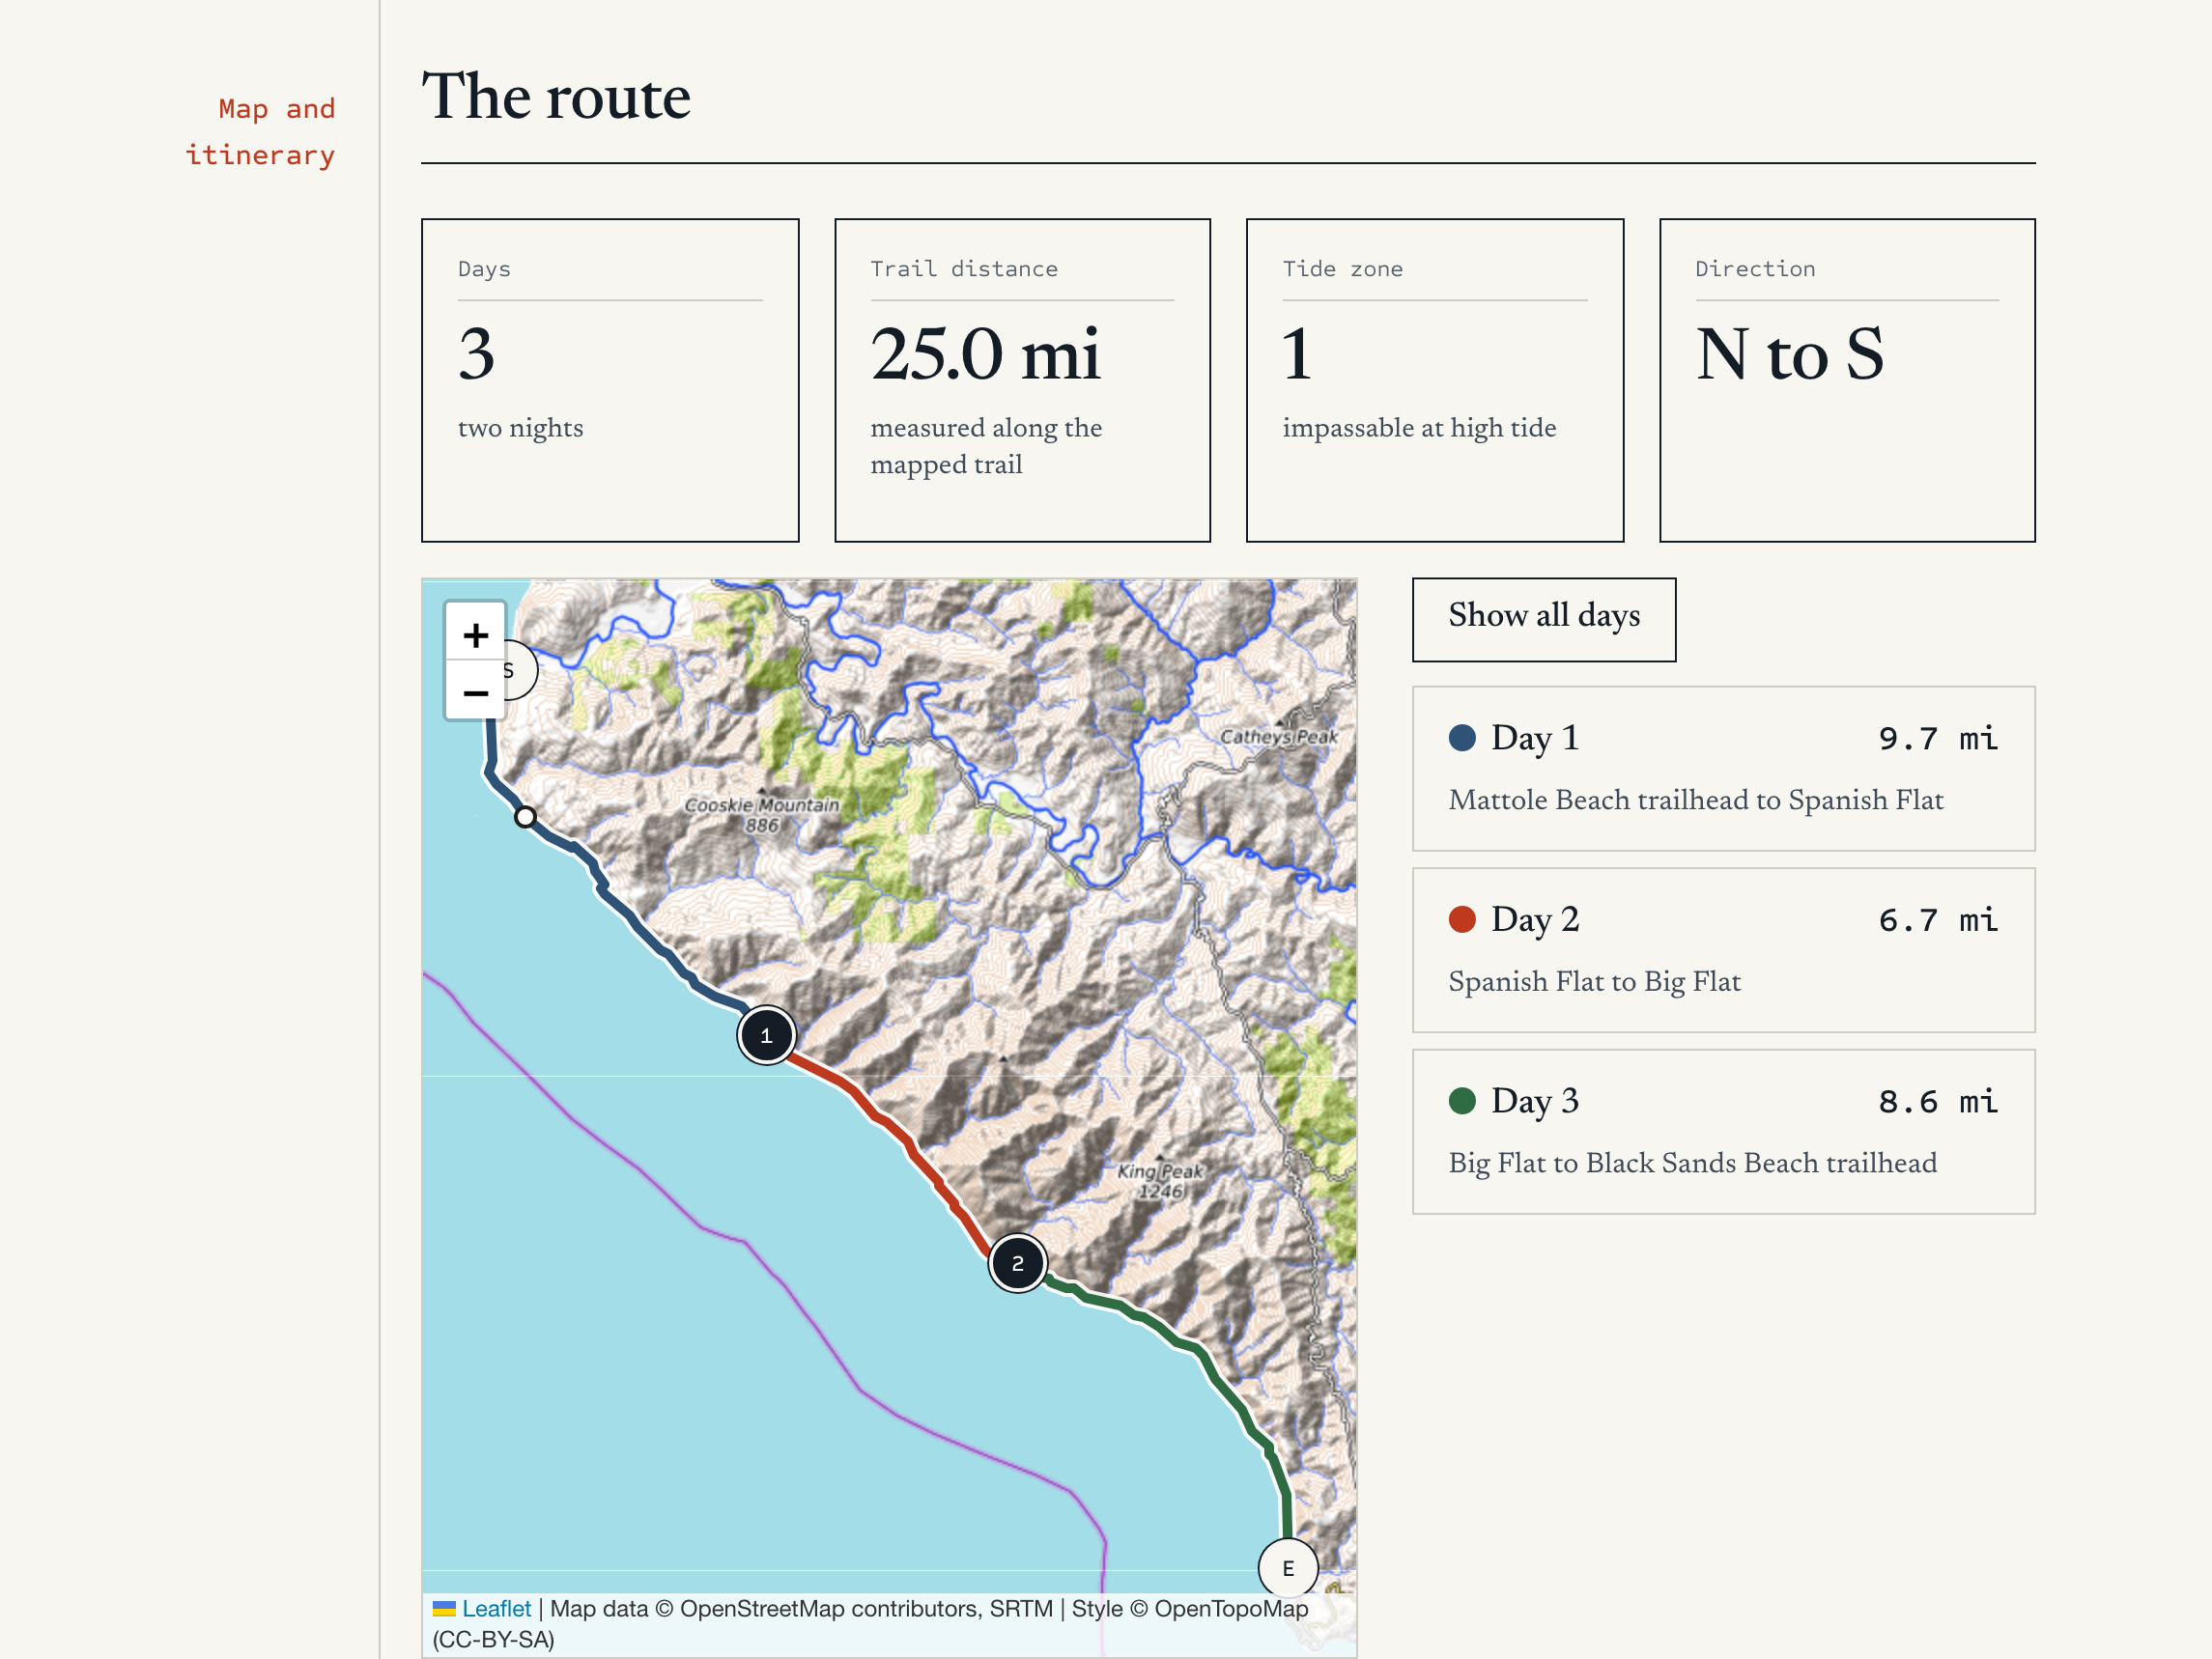The height and width of the screenshot is (1659, 2212).
Task: Click 'Spanish Flat to Big Flat' text
Action: [1594, 981]
